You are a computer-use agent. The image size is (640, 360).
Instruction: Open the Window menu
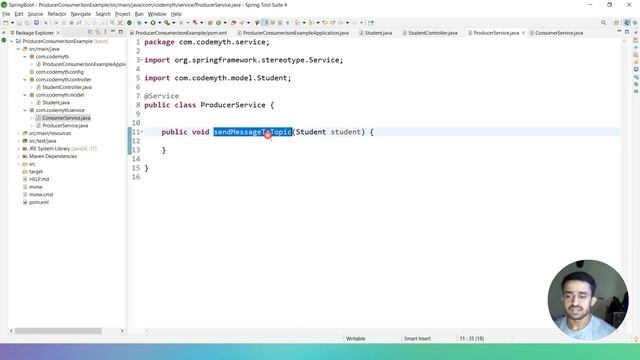point(157,14)
